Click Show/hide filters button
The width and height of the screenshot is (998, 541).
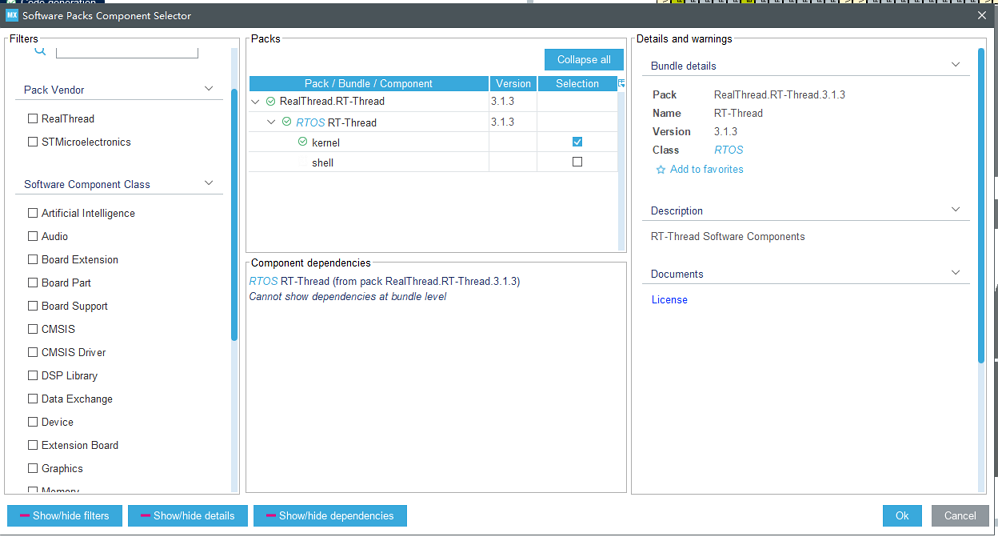[64, 516]
